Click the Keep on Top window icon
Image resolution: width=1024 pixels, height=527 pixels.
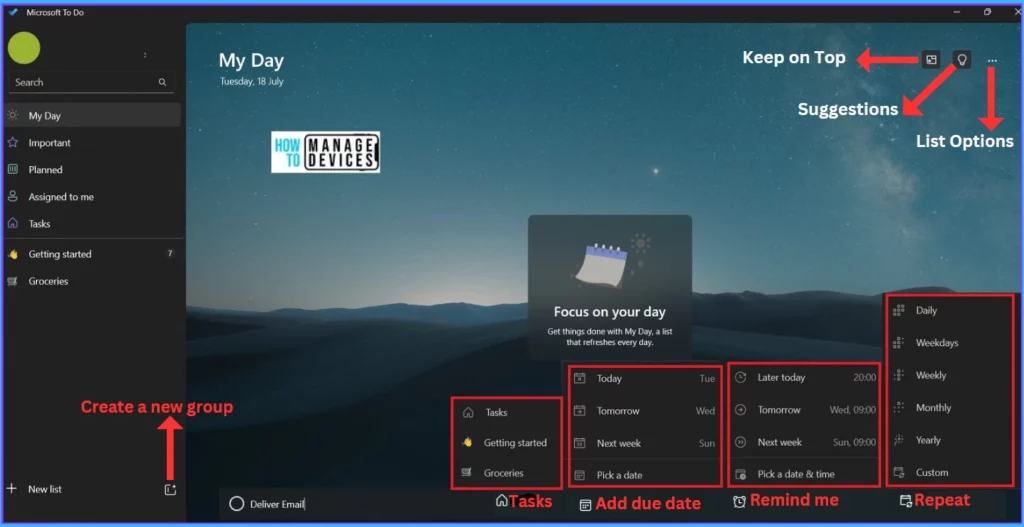pos(931,59)
